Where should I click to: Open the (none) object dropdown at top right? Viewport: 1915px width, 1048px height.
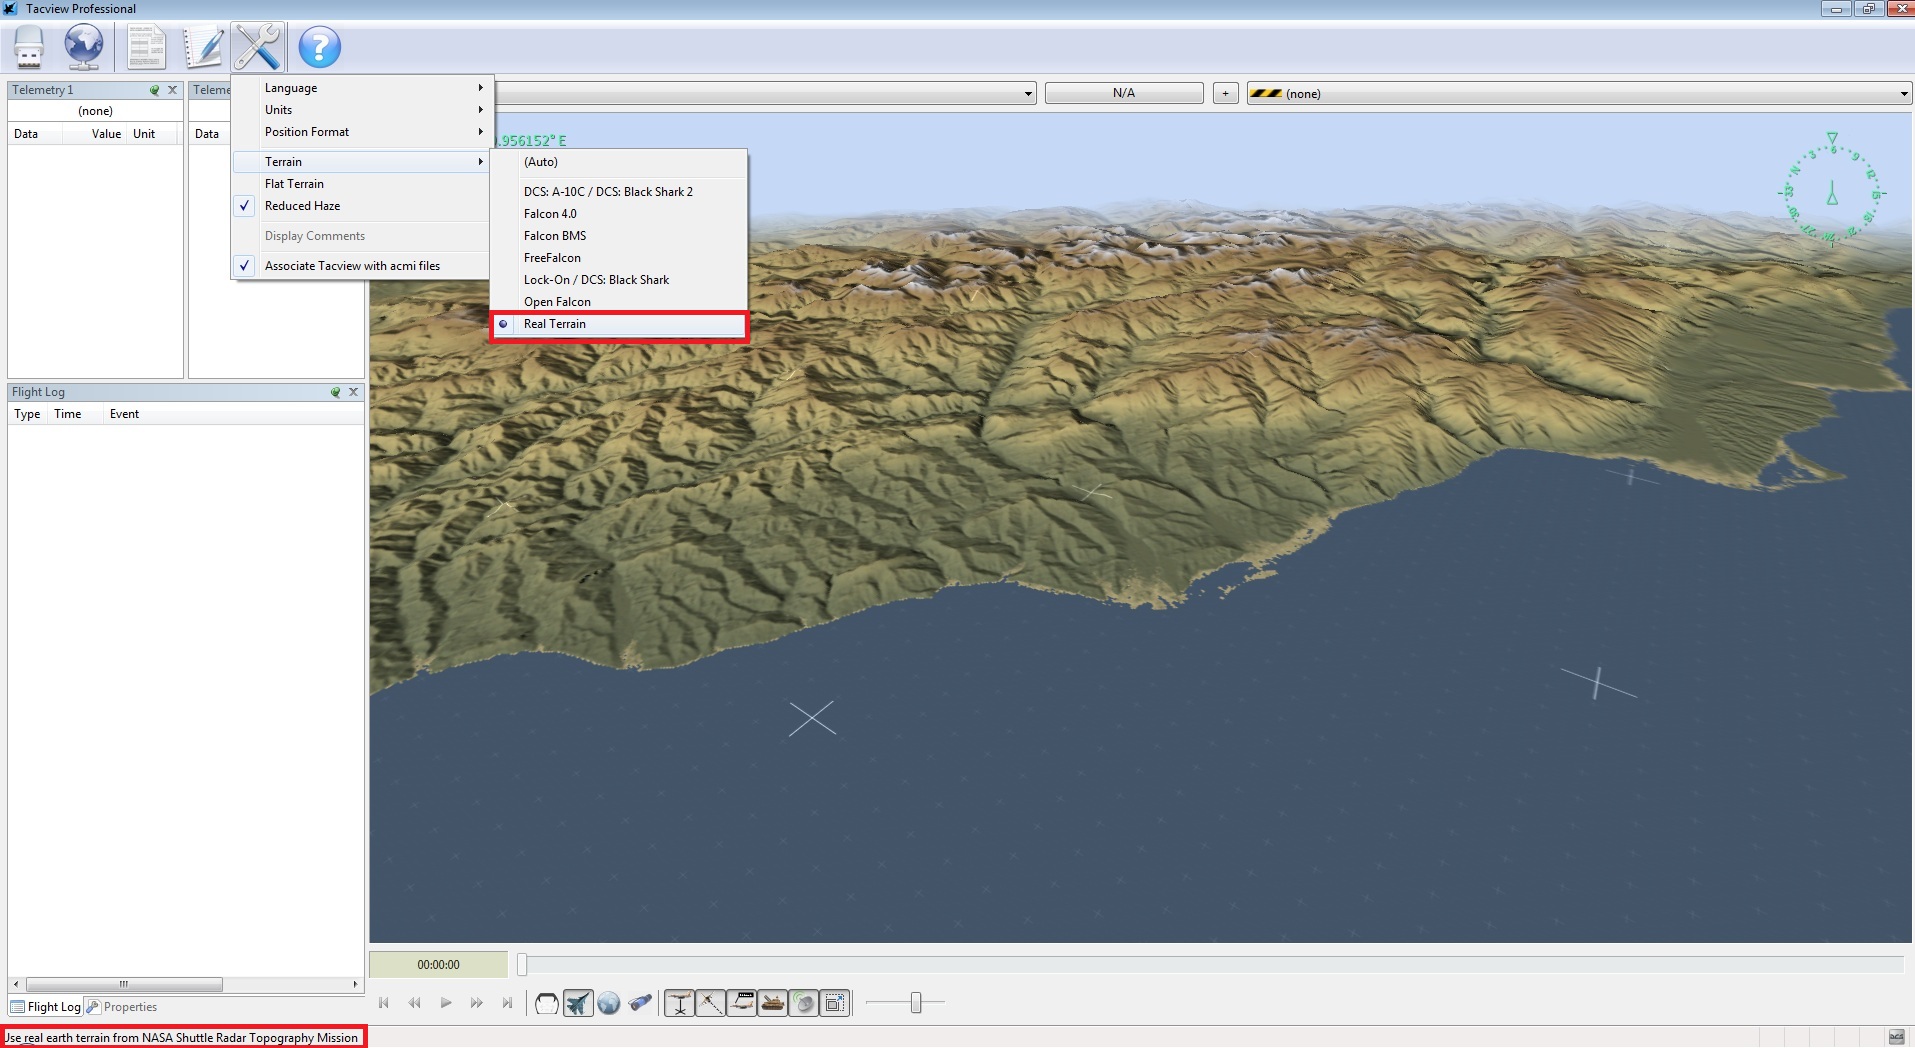(x=1579, y=93)
